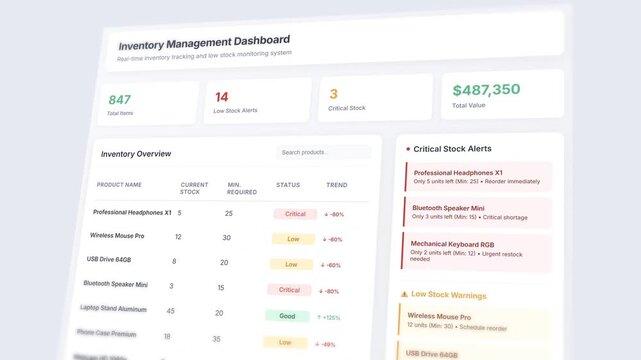Click Good badge for Laptop Stand Aluminum
This screenshot has height=360, width=641.
287,316
